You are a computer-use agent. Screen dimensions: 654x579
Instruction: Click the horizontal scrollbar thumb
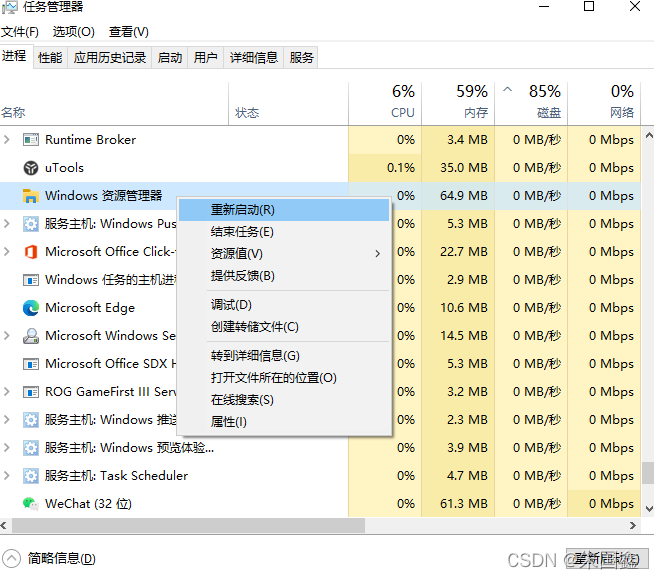(x=188, y=526)
